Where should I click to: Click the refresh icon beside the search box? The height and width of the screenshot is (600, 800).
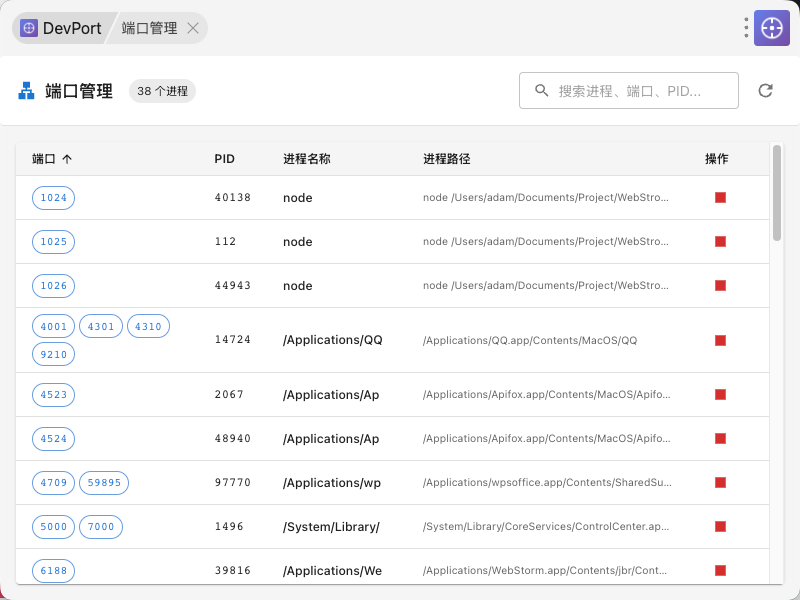(x=765, y=91)
